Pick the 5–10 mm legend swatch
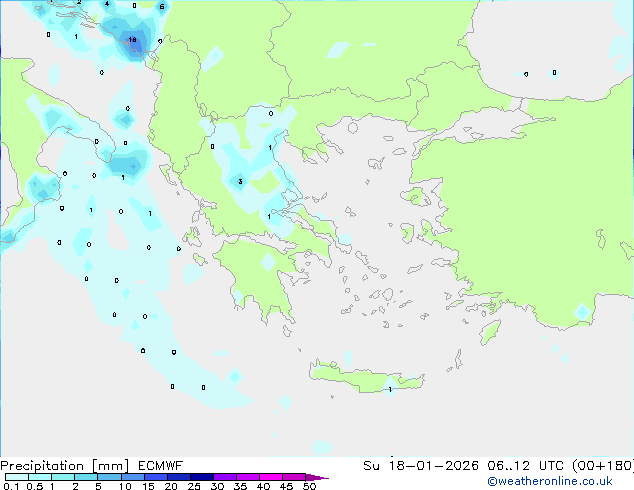 [109, 477]
